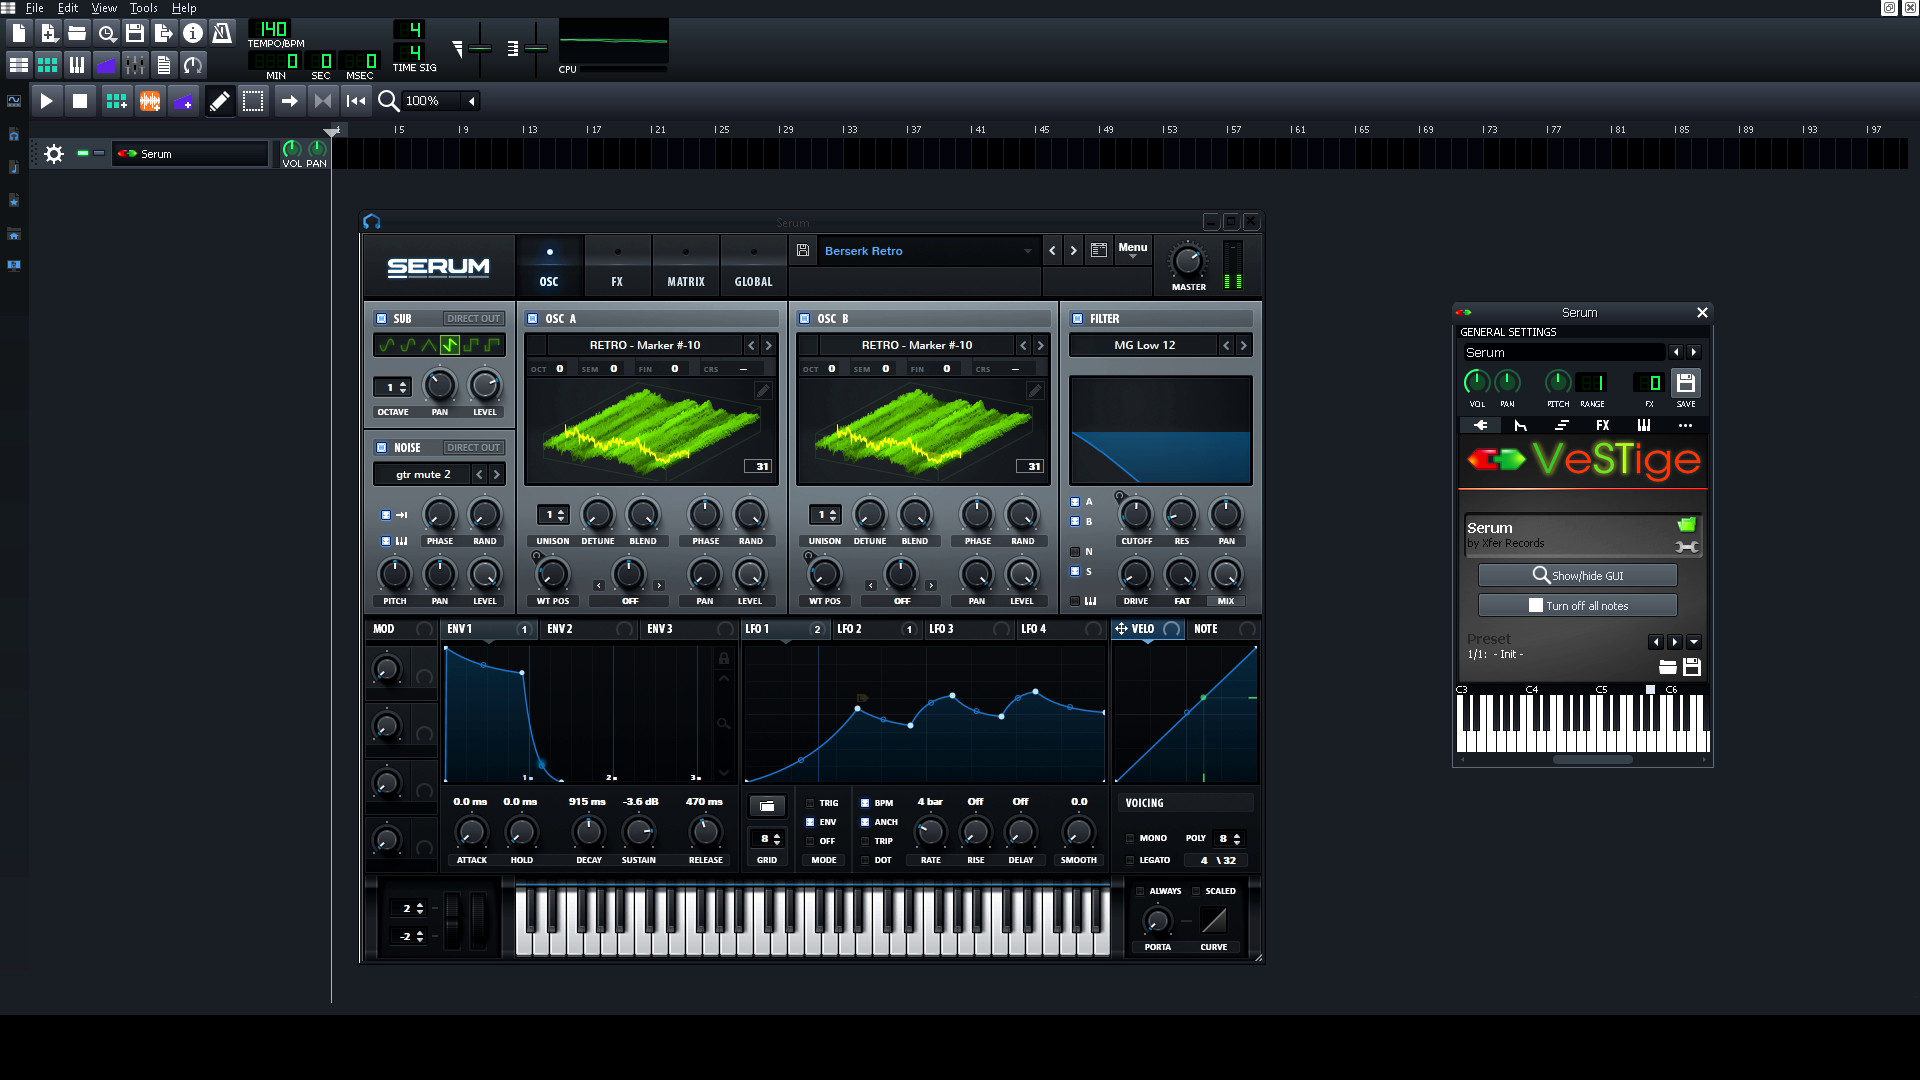Select previous OSC B wavetable arrow

[1023, 345]
